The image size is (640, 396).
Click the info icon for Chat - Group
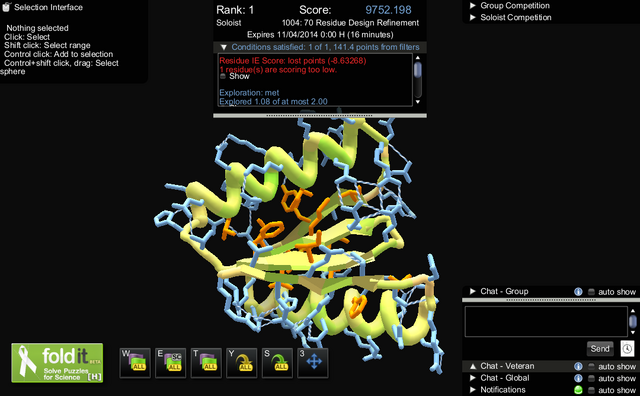click(578, 291)
